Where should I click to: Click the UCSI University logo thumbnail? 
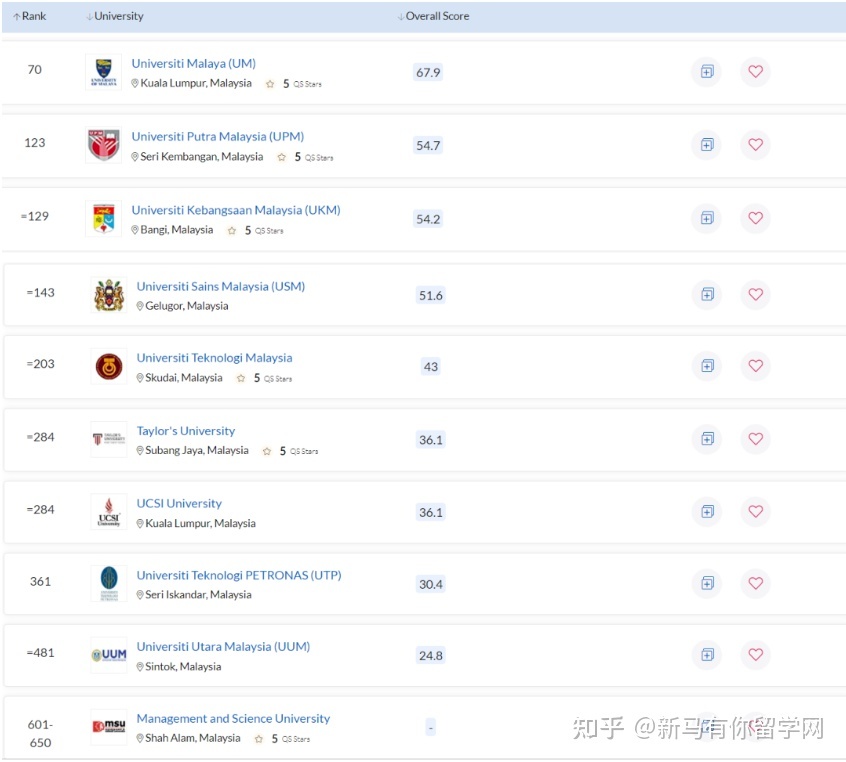coord(108,511)
